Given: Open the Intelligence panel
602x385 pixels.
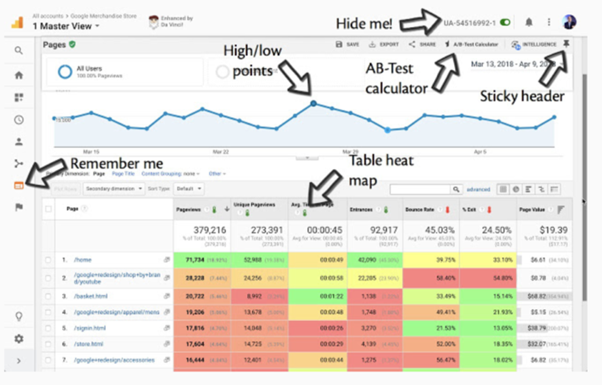Looking at the screenshot, I should point(534,45).
